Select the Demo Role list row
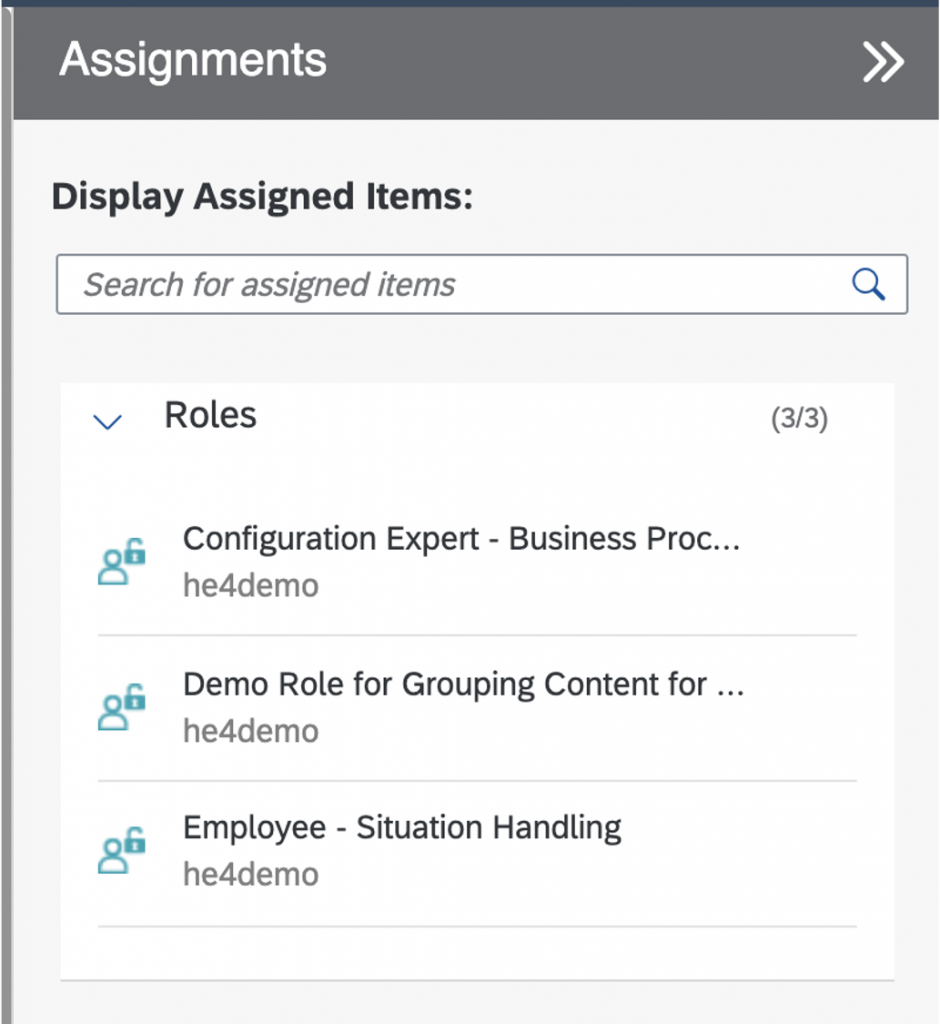Viewport: 940px width, 1024px height. pyautogui.click(x=477, y=708)
